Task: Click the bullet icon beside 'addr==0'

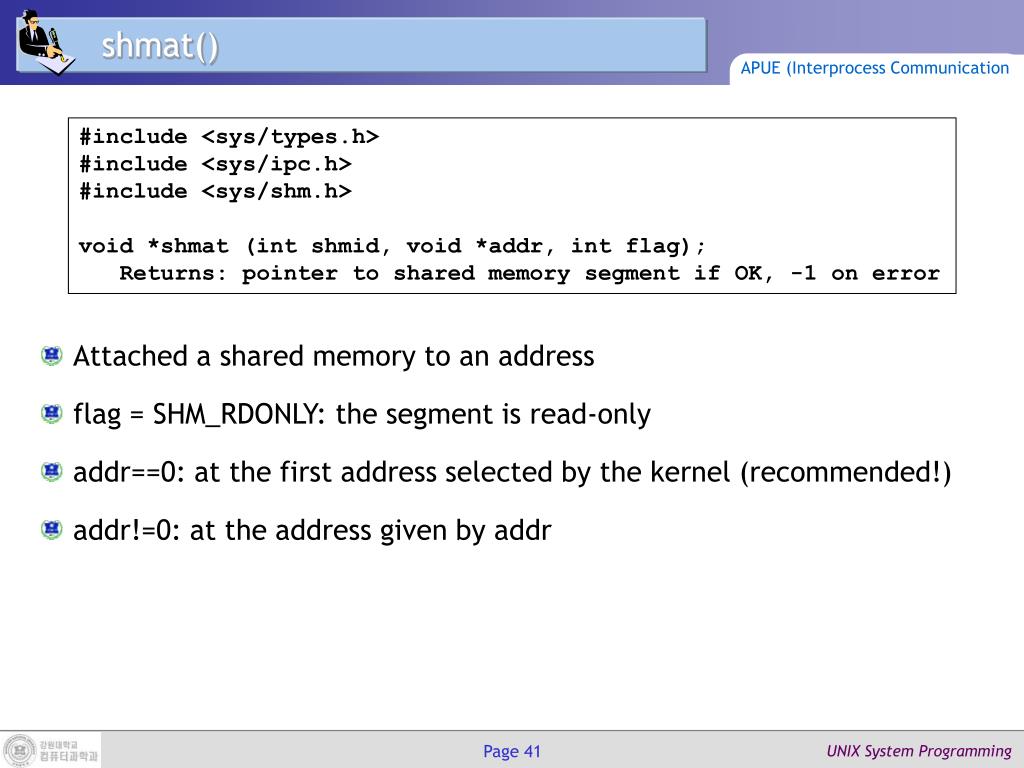Action: (x=52, y=472)
